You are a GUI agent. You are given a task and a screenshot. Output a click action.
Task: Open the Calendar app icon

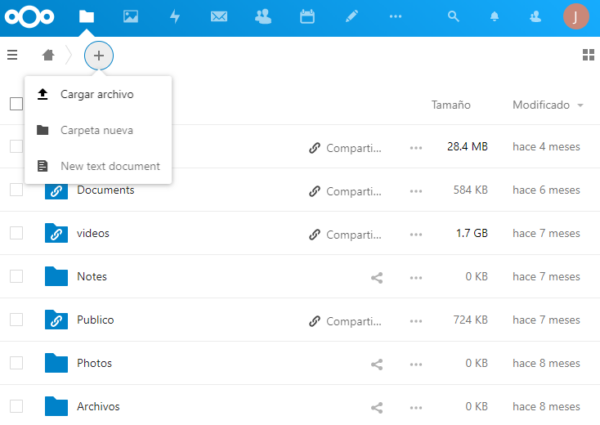point(307,16)
